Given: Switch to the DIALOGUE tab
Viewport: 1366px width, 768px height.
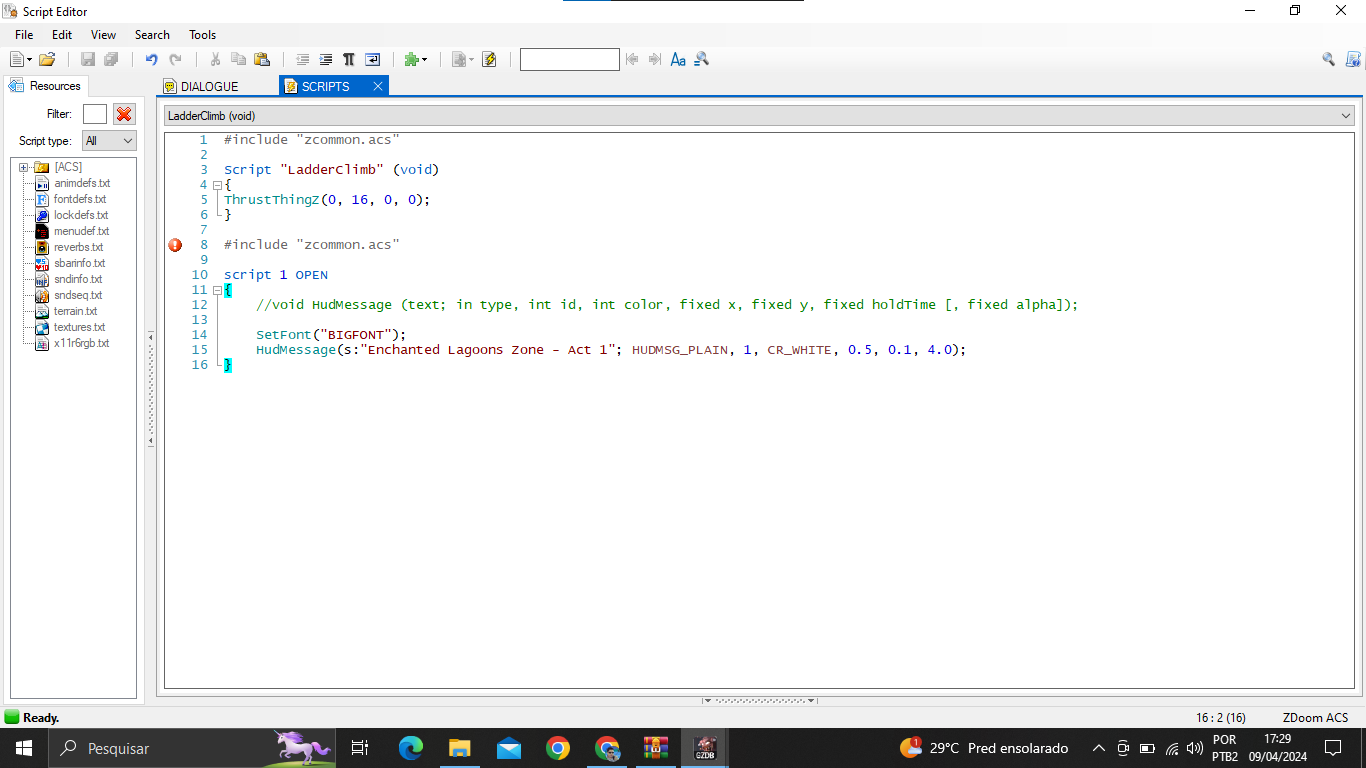Looking at the screenshot, I should (200, 87).
